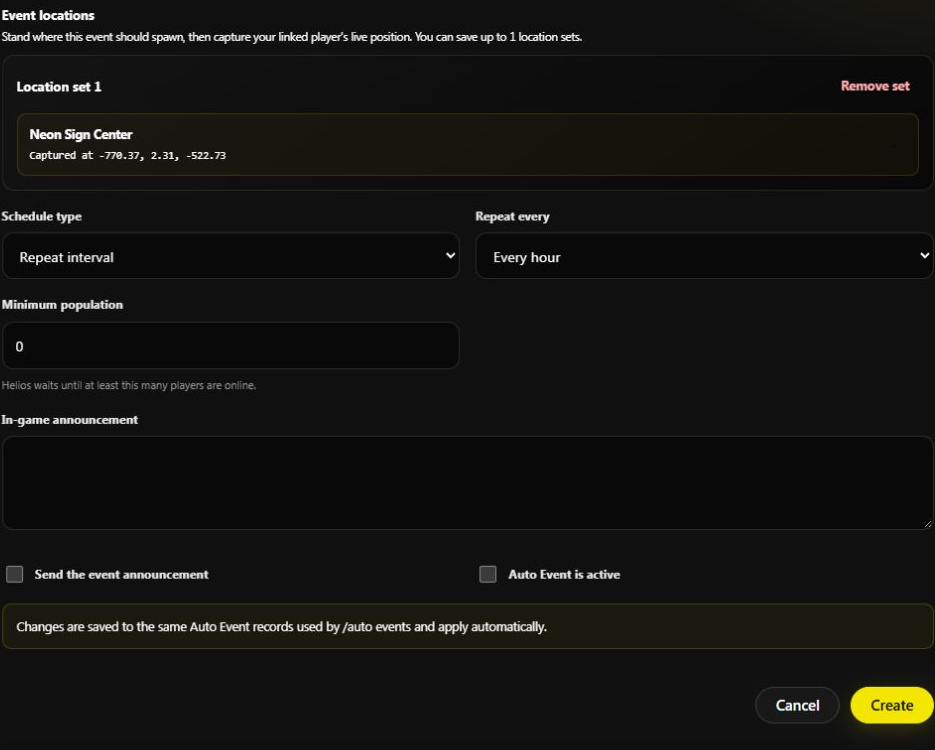Create the auto event
This screenshot has width=935, height=750.
click(891, 705)
